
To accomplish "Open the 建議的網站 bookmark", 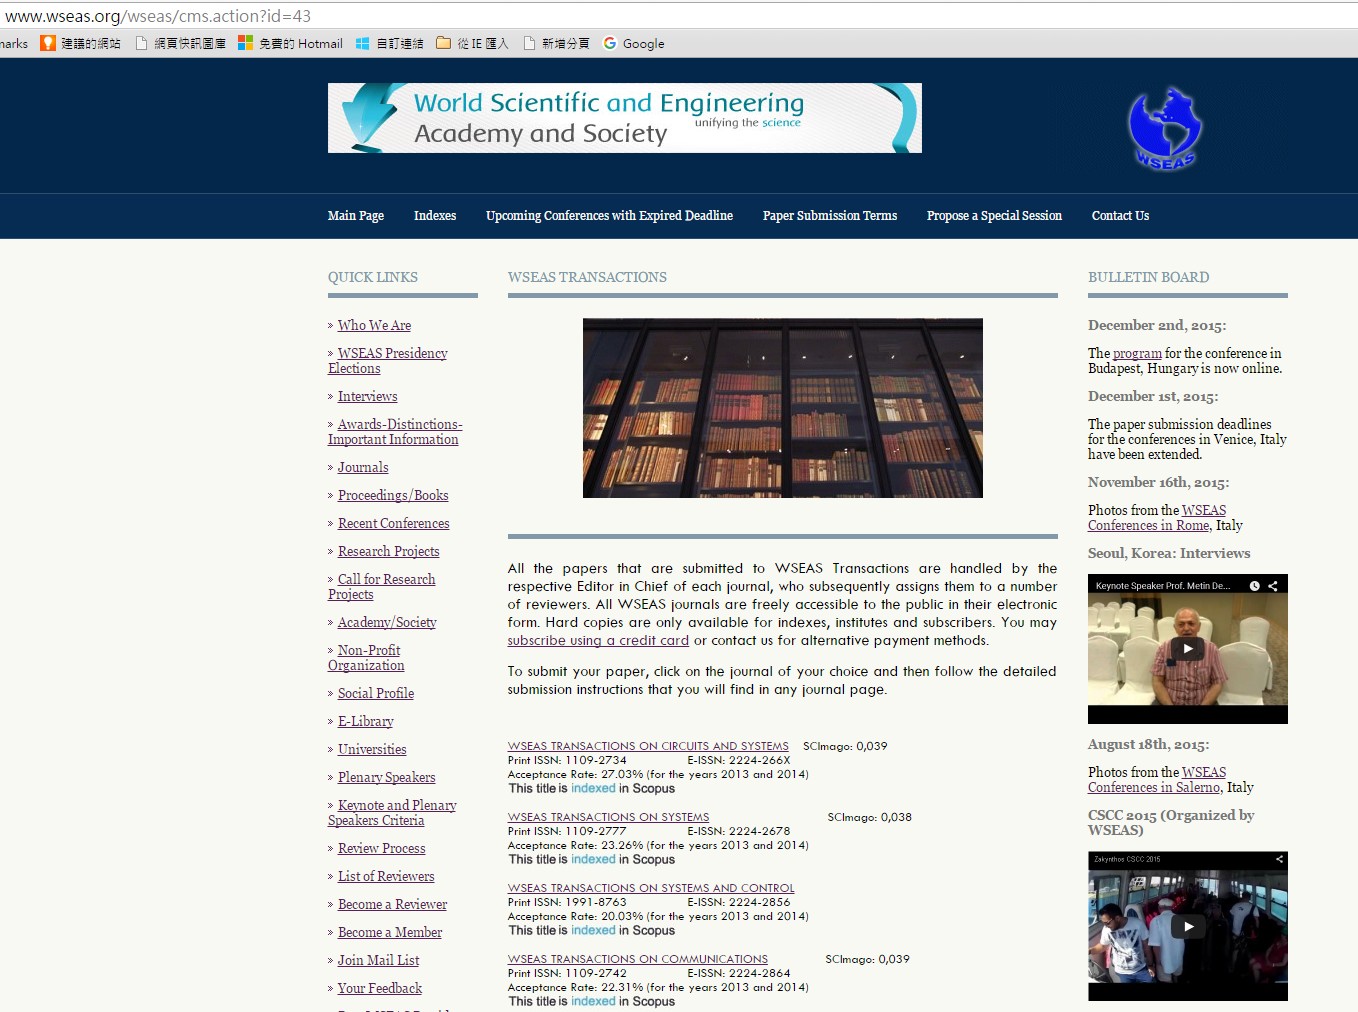I will 80,44.
